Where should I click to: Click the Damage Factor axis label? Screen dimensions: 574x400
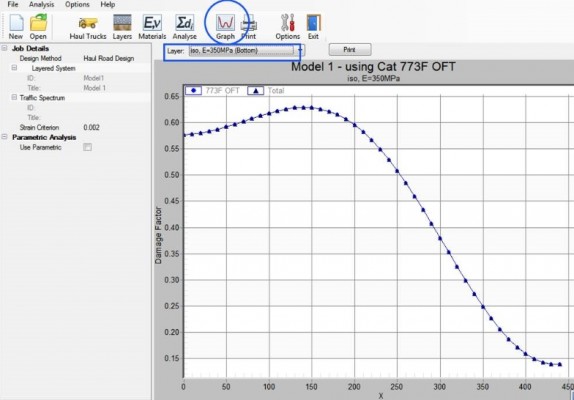click(158, 235)
